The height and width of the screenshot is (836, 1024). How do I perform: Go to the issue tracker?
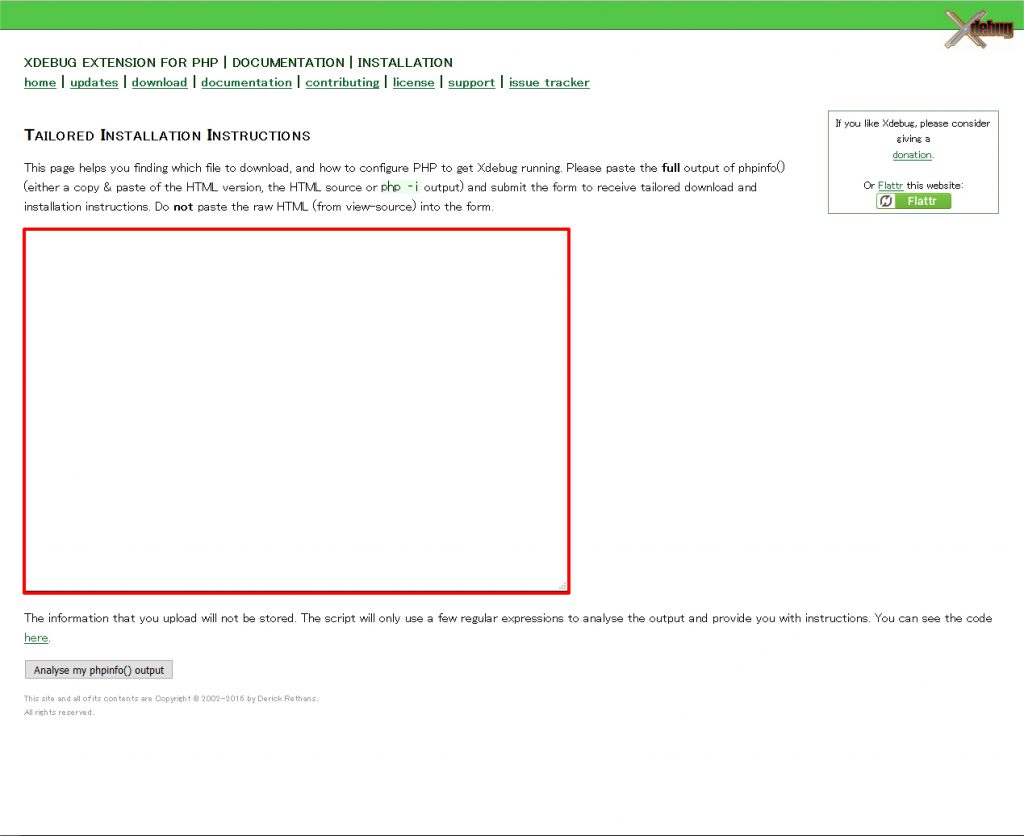(549, 82)
